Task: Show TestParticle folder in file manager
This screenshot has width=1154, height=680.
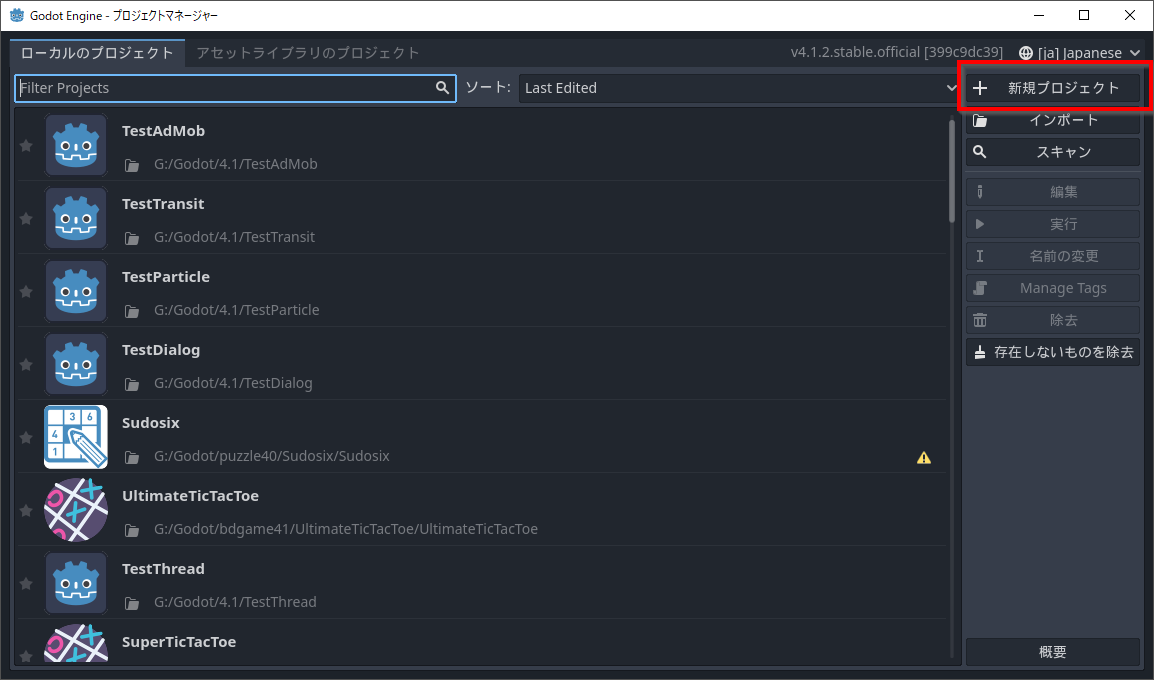Action: tap(132, 311)
